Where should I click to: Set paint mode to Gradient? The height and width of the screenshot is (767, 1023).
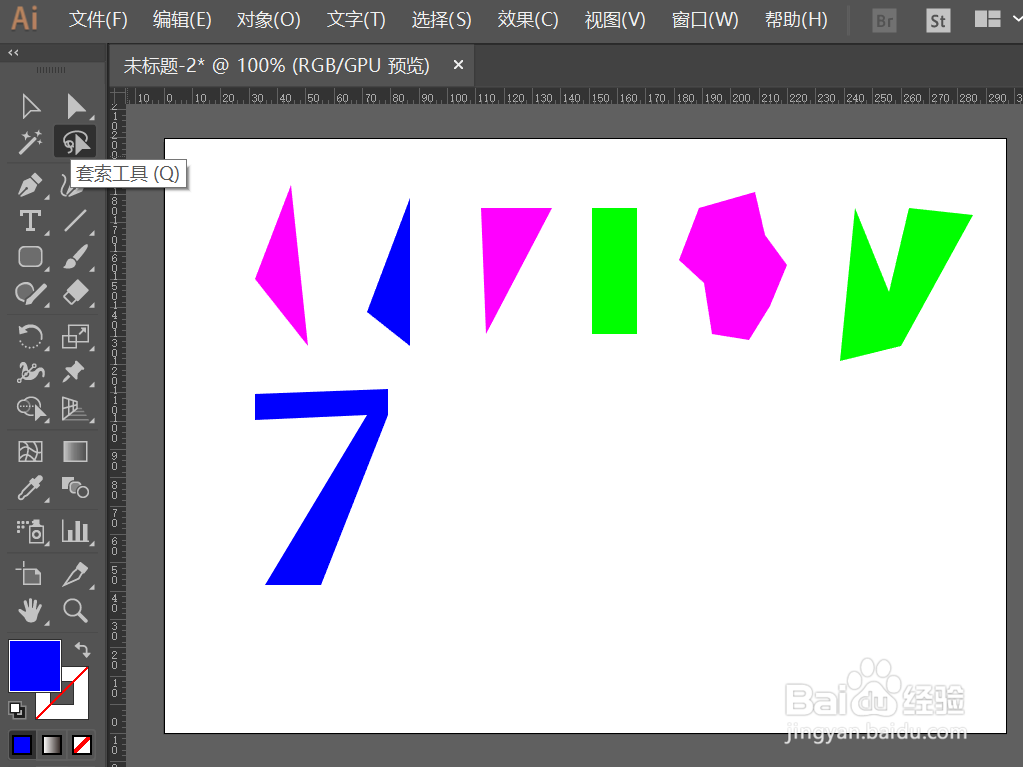click(x=52, y=745)
